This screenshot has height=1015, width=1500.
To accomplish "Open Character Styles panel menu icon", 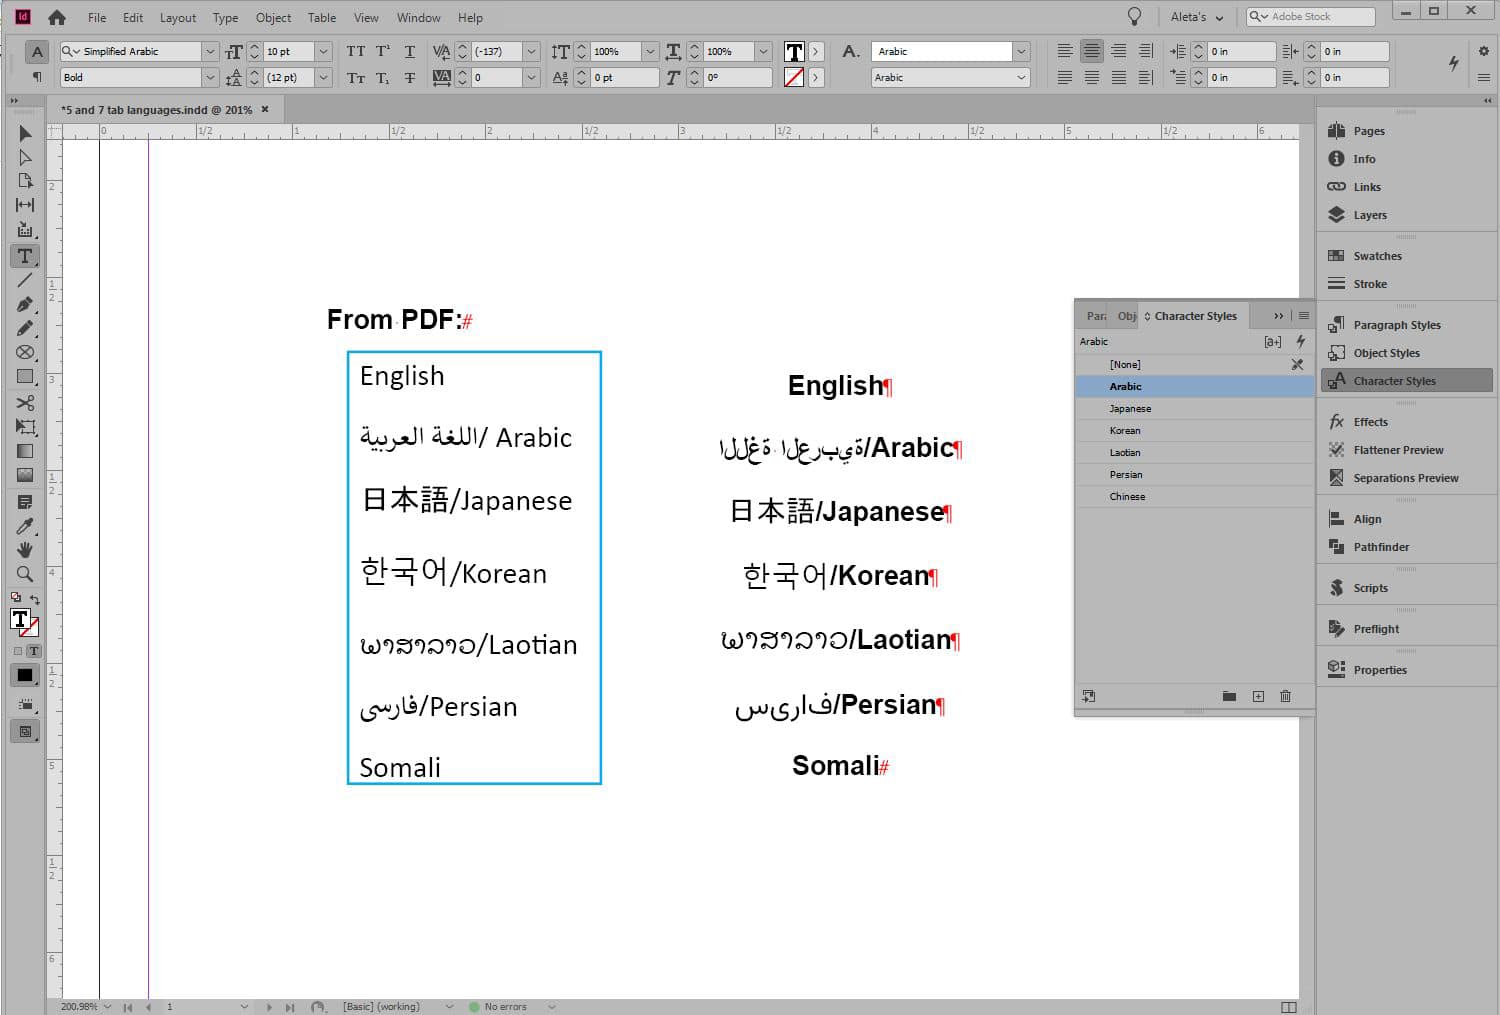I will tap(1304, 316).
